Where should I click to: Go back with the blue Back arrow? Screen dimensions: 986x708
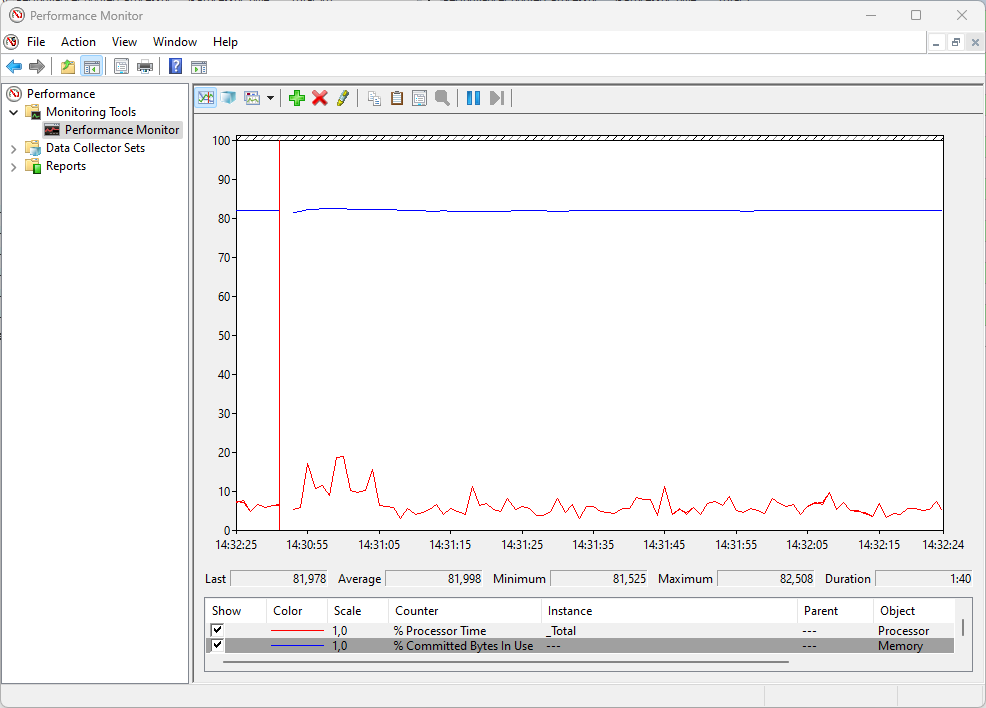14,66
